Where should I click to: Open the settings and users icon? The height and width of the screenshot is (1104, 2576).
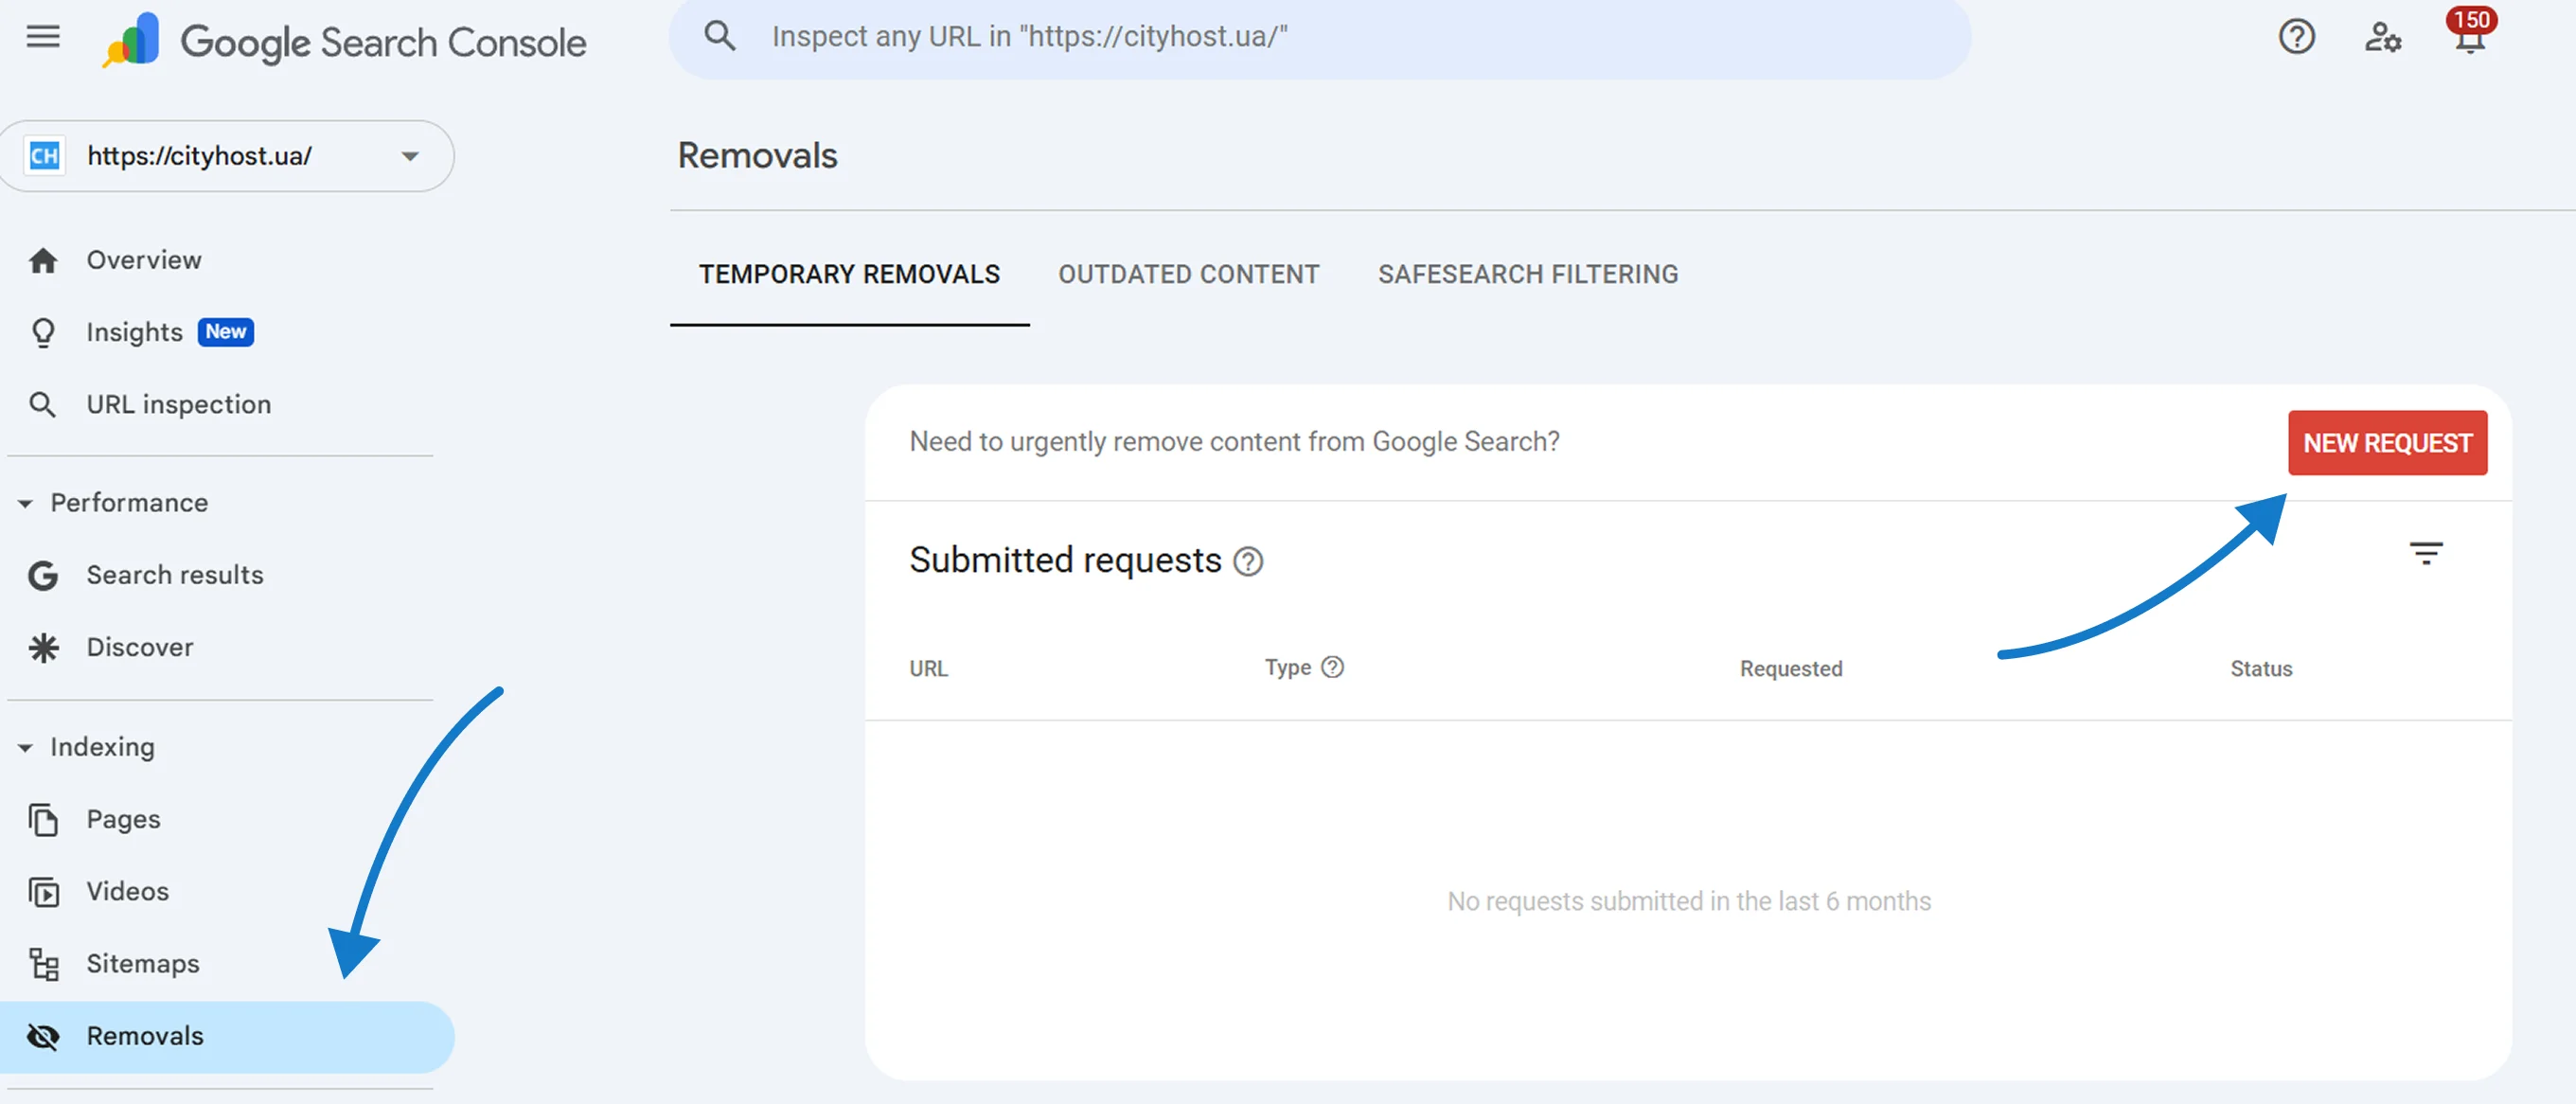point(2384,37)
